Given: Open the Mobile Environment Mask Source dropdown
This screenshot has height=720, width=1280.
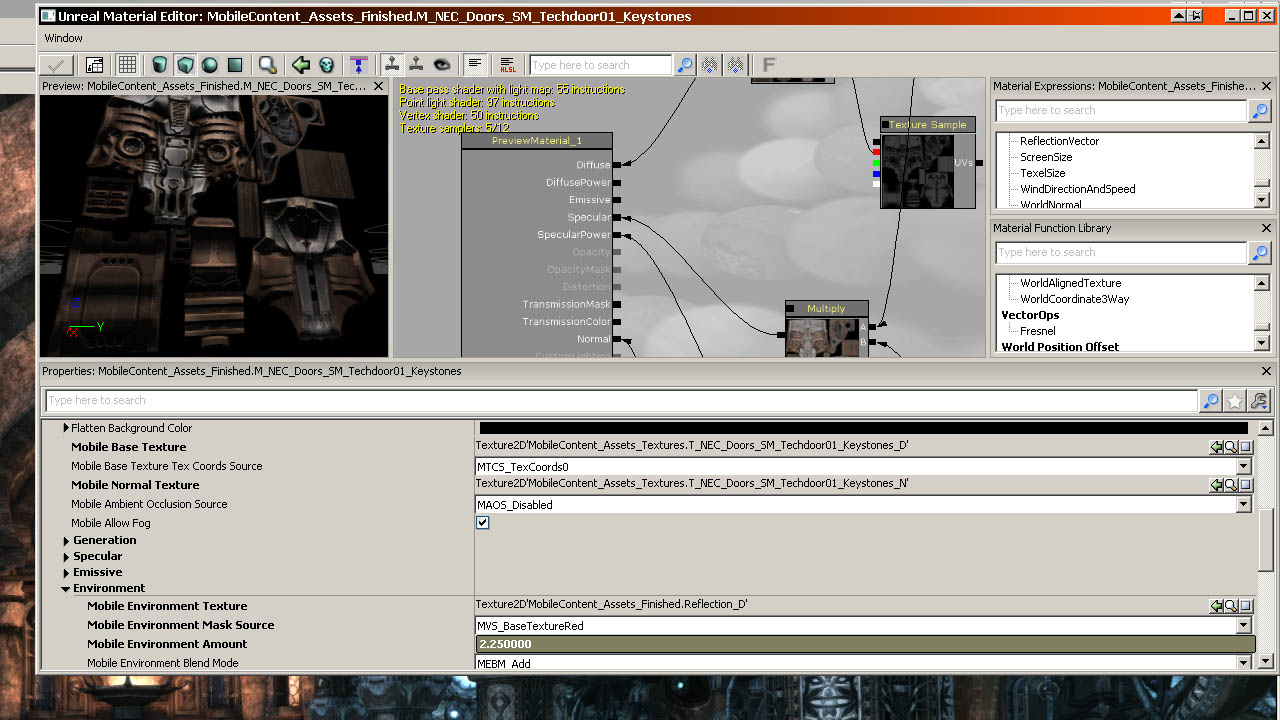Looking at the screenshot, I should coord(1244,626).
